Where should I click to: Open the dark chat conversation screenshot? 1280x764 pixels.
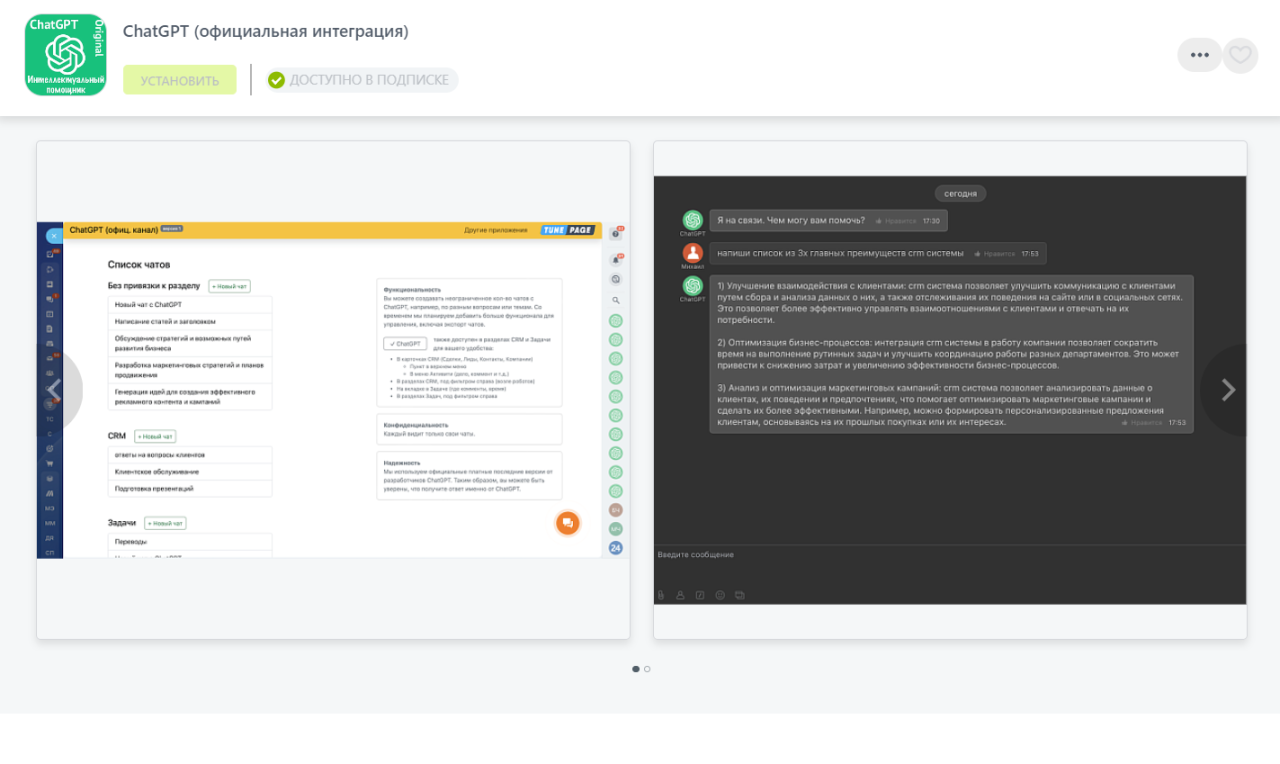coord(950,390)
